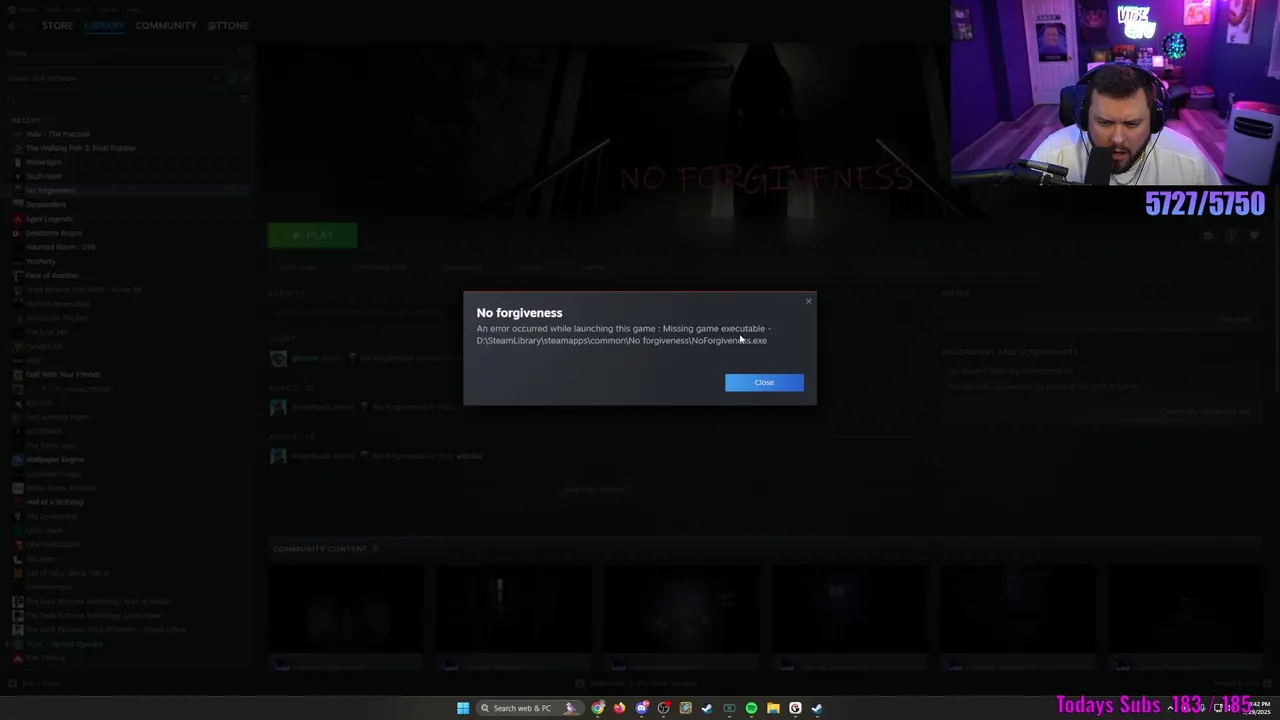Click the Face of Another game icon
Image resolution: width=1280 pixels, height=720 pixels.
coord(17,275)
